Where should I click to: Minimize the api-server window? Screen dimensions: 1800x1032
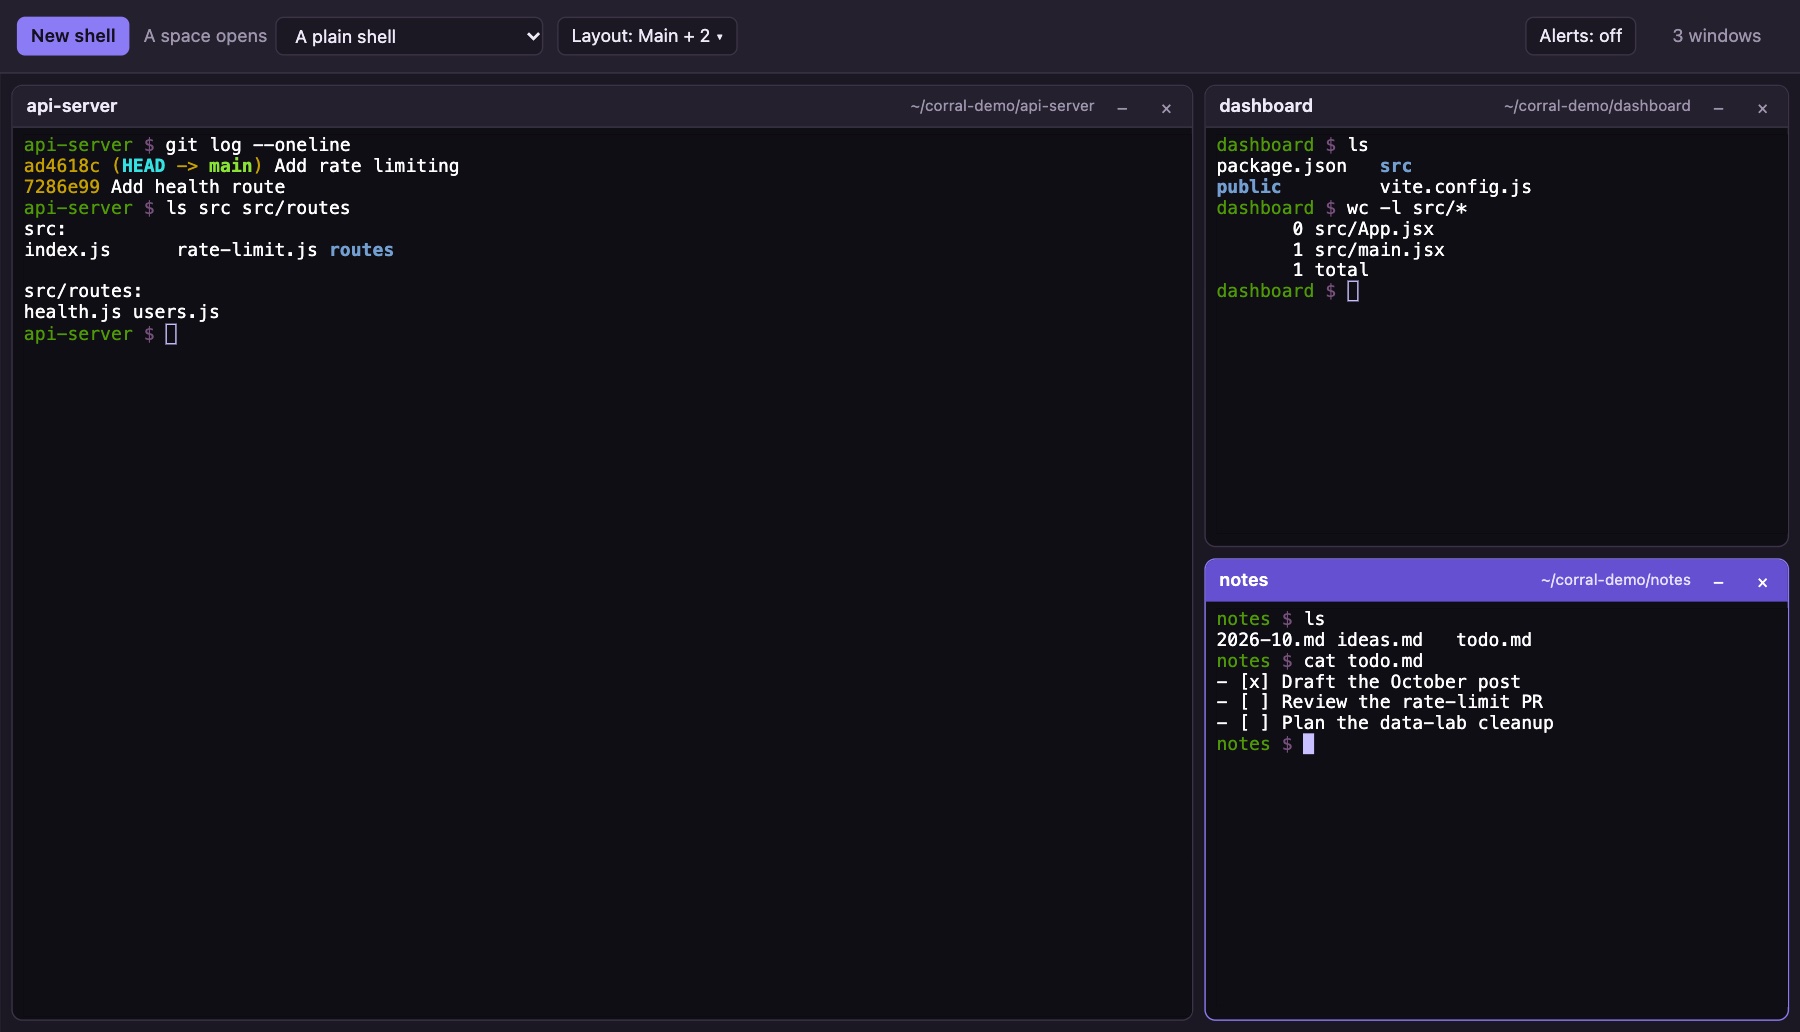coord(1122,108)
